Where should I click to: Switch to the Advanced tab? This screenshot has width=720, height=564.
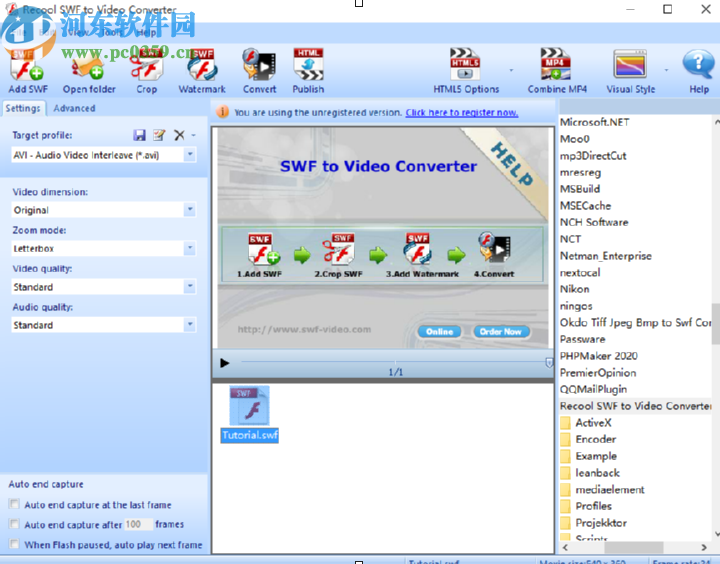point(74,108)
